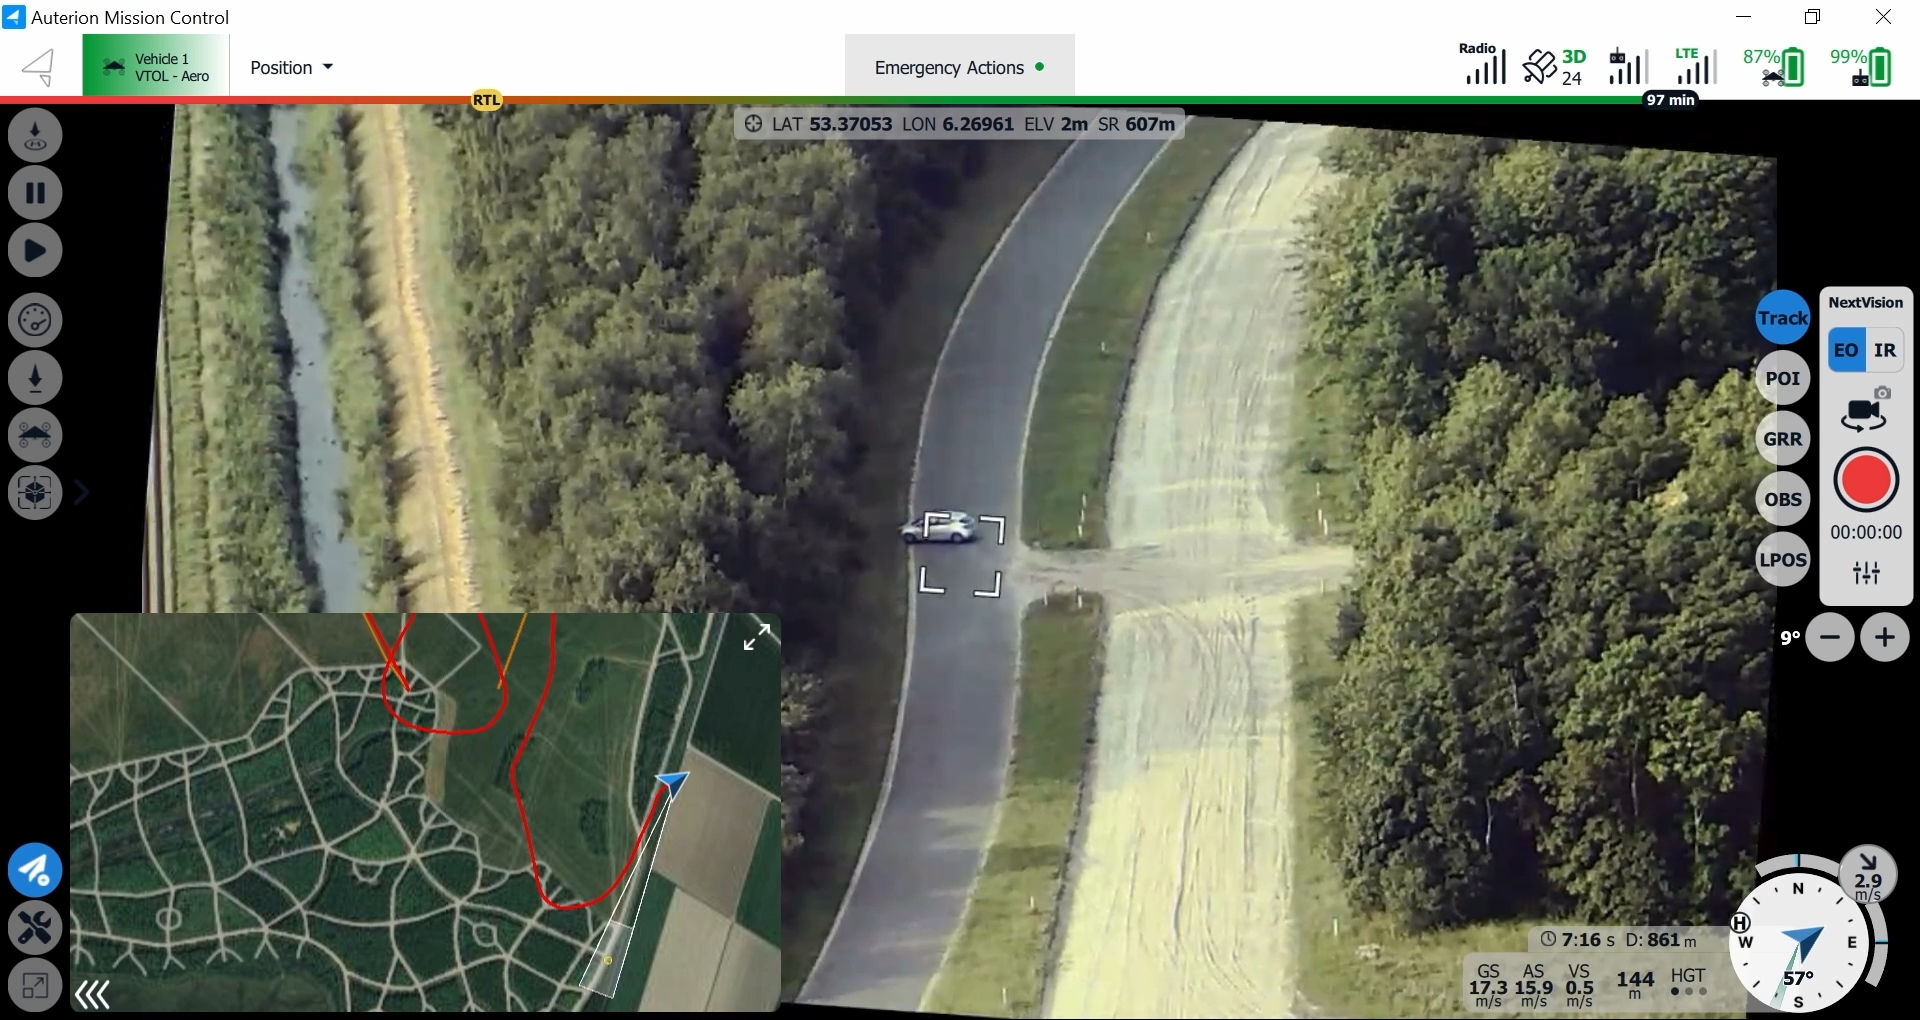Expand the map view with diagonal arrows
Viewport: 1920px width, 1020px height.
[757, 637]
